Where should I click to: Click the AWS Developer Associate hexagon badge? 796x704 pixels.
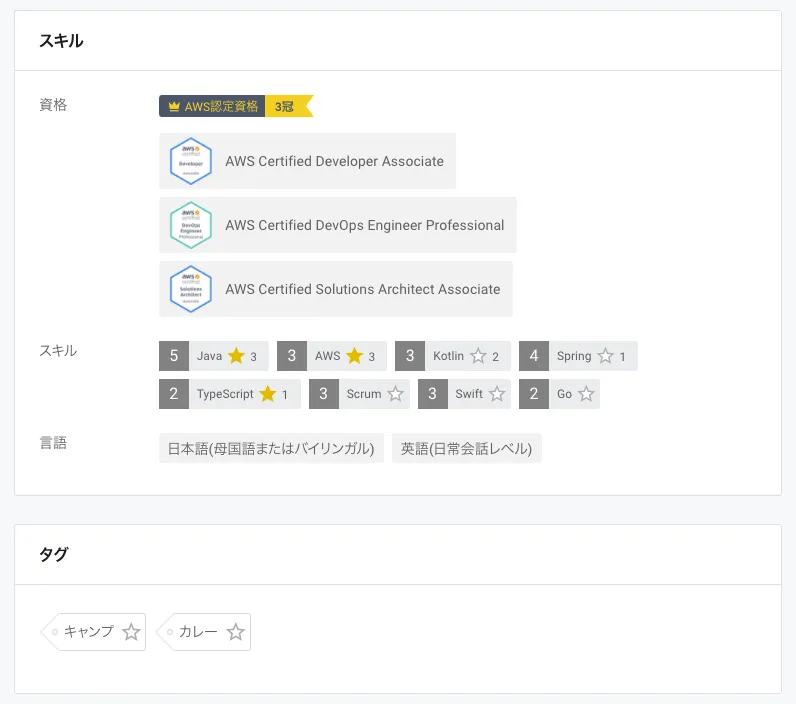pos(191,161)
